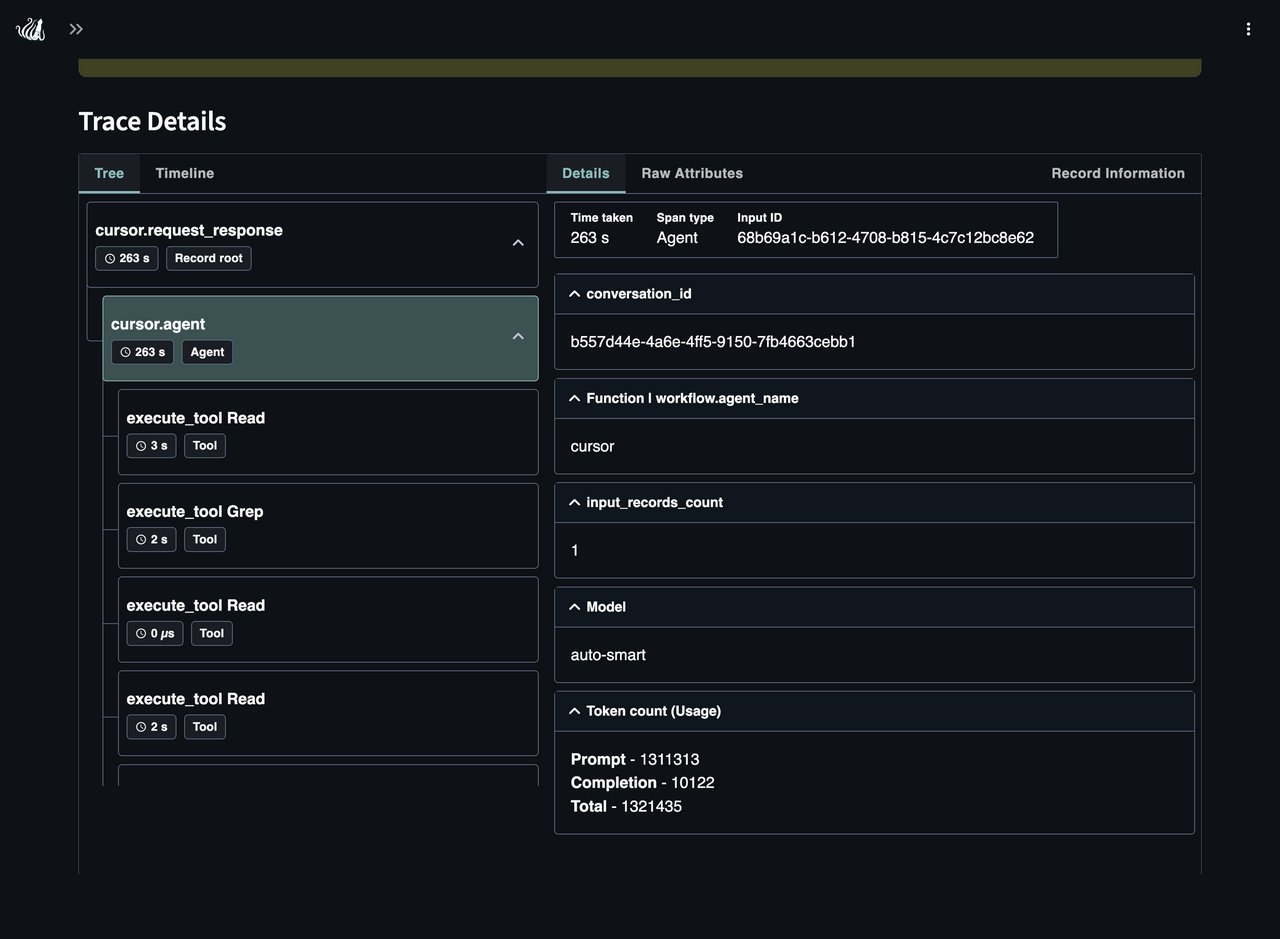Click the auto-smart model value
This screenshot has width=1280, height=939.
tap(608, 655)
